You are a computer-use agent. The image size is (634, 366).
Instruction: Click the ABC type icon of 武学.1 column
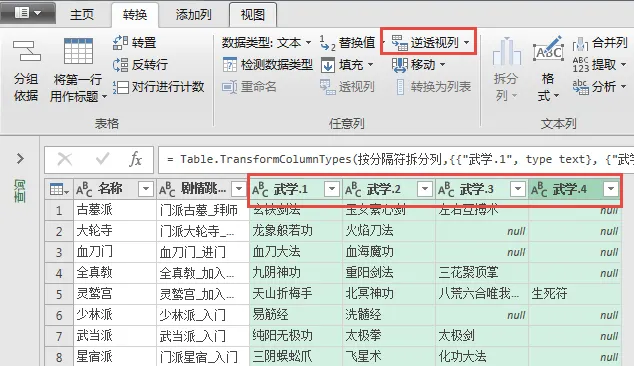point(260,189)
